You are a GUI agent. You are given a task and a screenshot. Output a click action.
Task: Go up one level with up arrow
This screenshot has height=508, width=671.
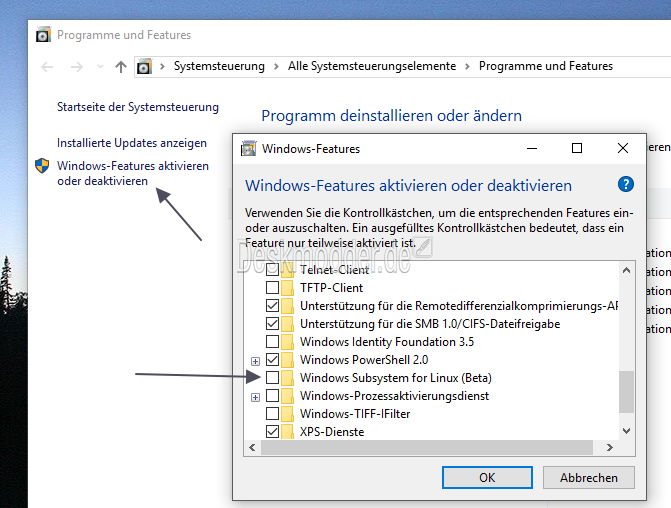tap(121, 67)
